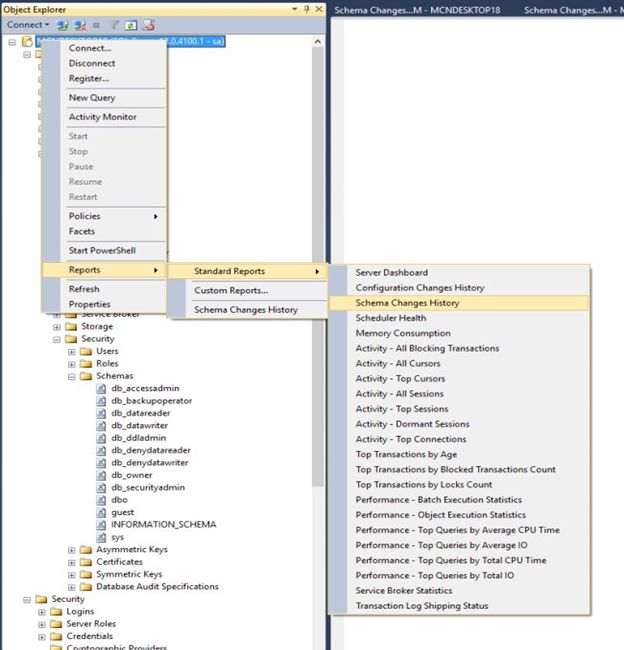Screen dimensions: 624x650
Task: Open Performance - Top Queries by Total IO
Action: 459,575
